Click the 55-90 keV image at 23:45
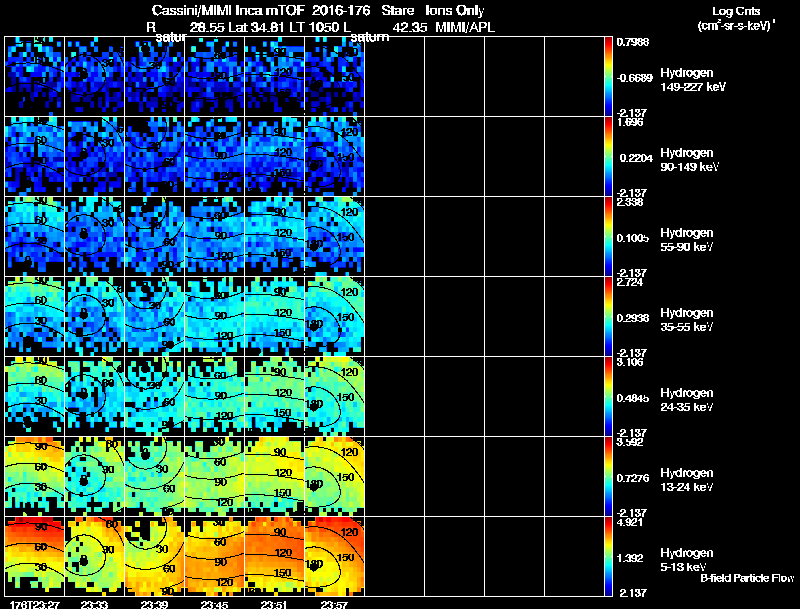This screenshot has width=800, height=609. 214,236
